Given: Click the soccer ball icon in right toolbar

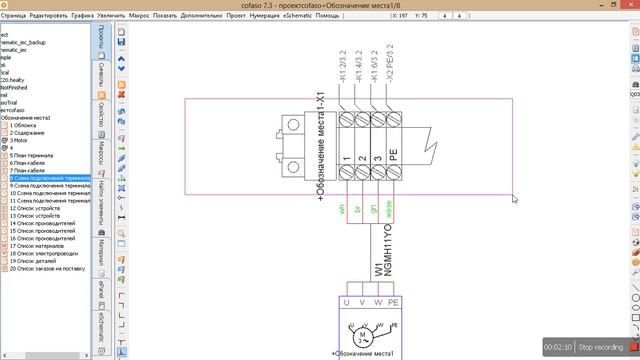Looking at the screenshot, I should (x=636, y=242).
